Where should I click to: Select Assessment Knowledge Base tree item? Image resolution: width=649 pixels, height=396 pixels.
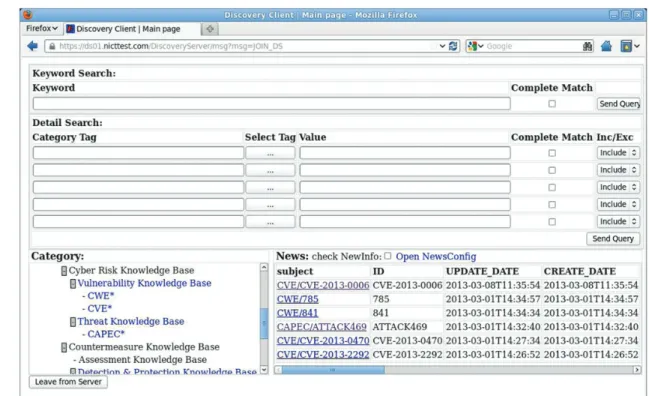[x=142, y=360]
